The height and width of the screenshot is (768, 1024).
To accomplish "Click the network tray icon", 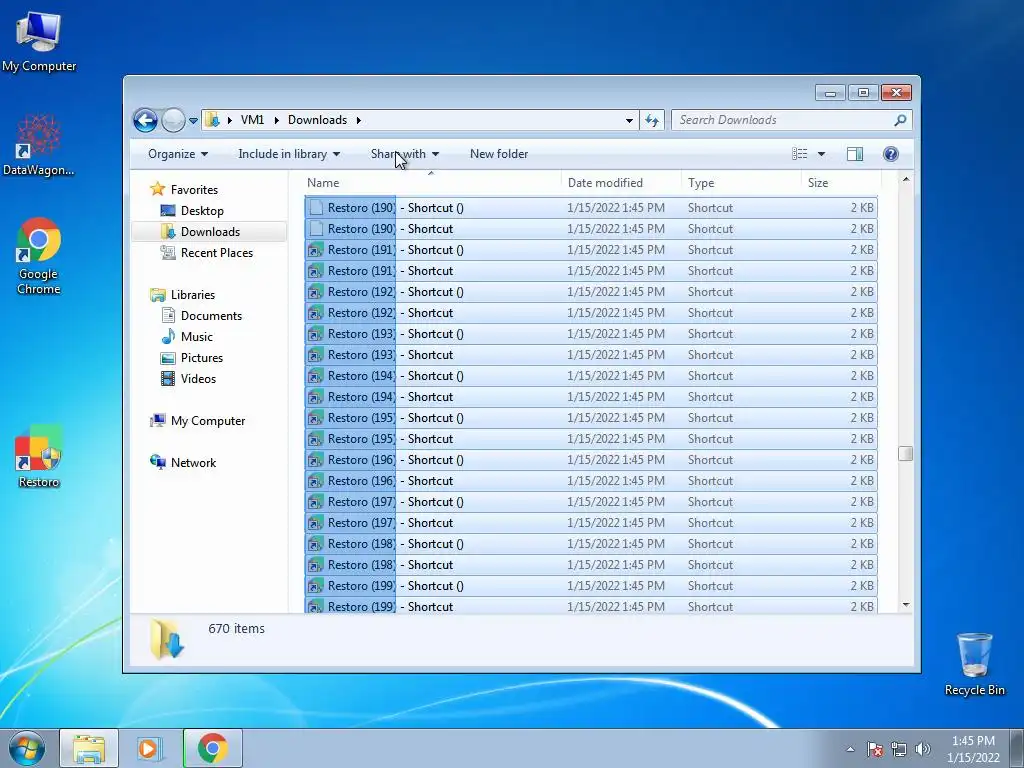I will coord(899,749).
